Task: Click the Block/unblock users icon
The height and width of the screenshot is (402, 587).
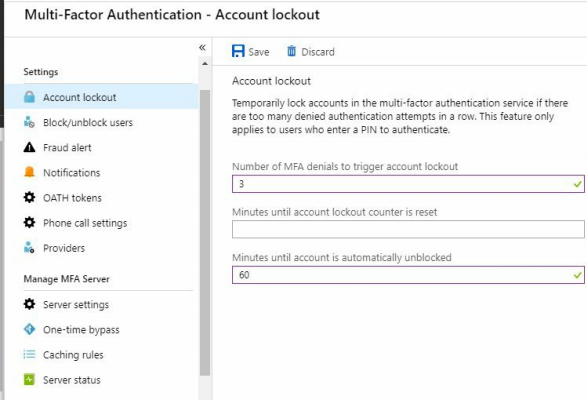Action: (29, 122)
